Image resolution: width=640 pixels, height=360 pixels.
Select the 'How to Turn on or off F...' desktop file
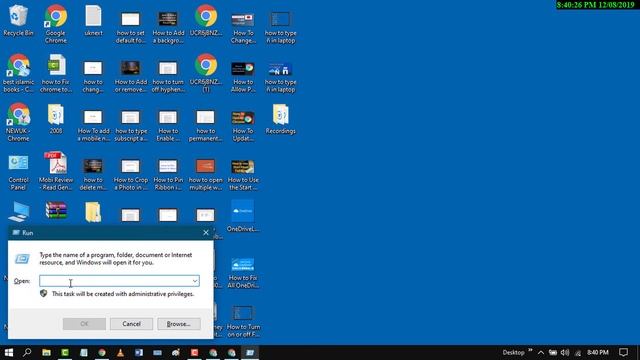pos(243,322)
